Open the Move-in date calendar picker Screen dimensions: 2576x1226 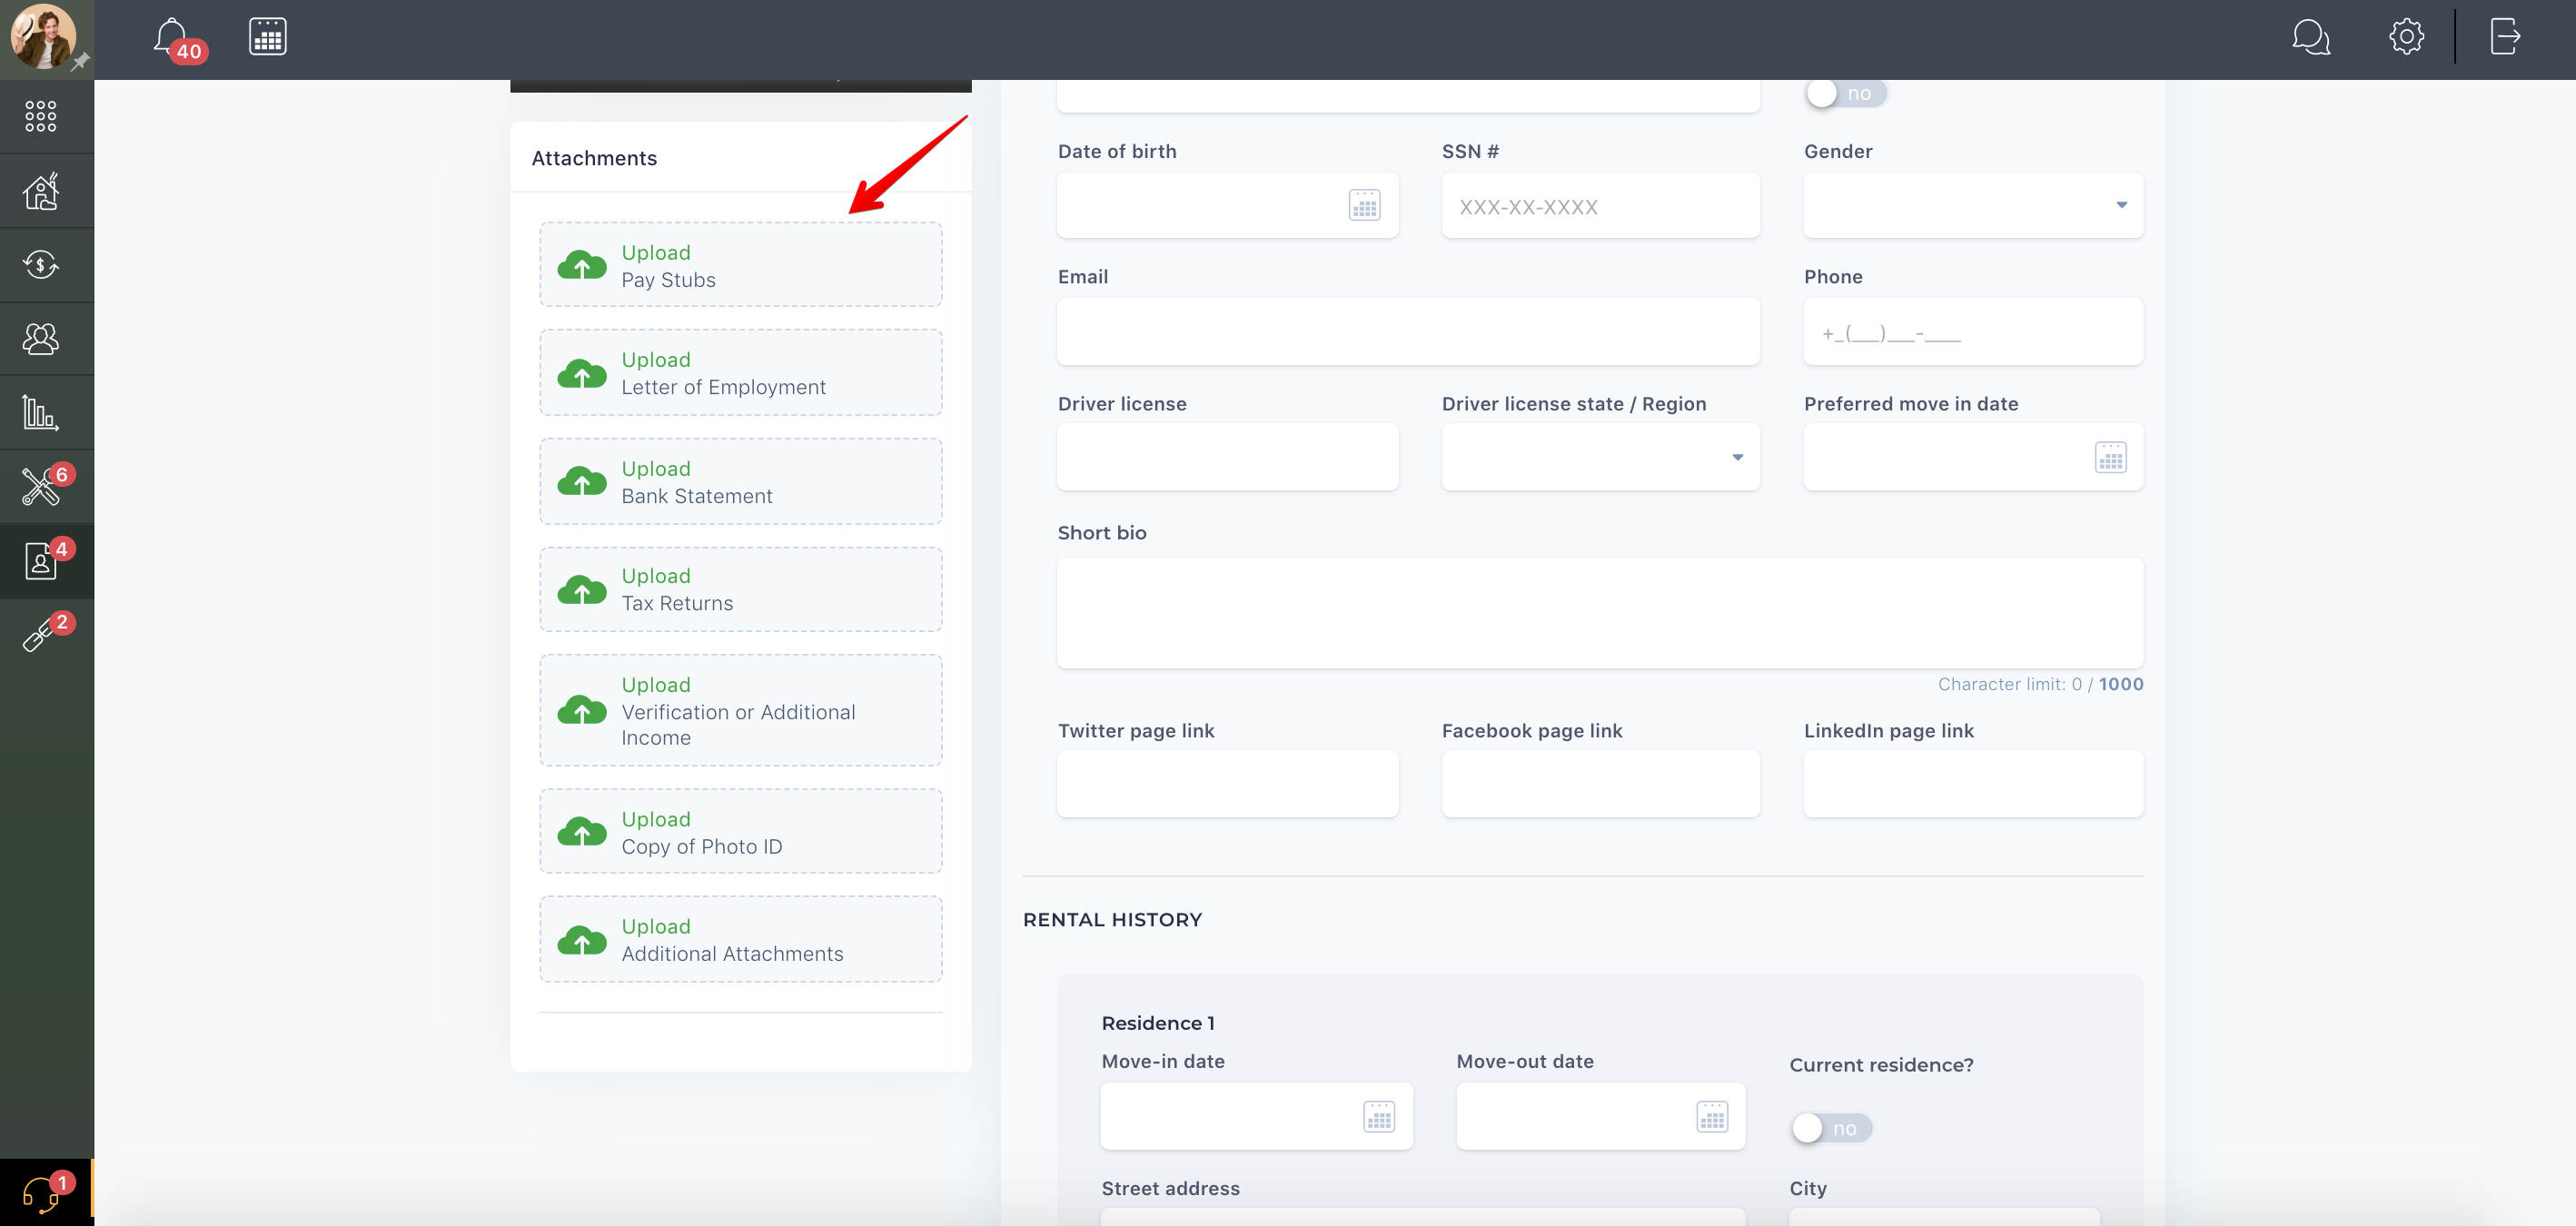click(1379, 1116)
